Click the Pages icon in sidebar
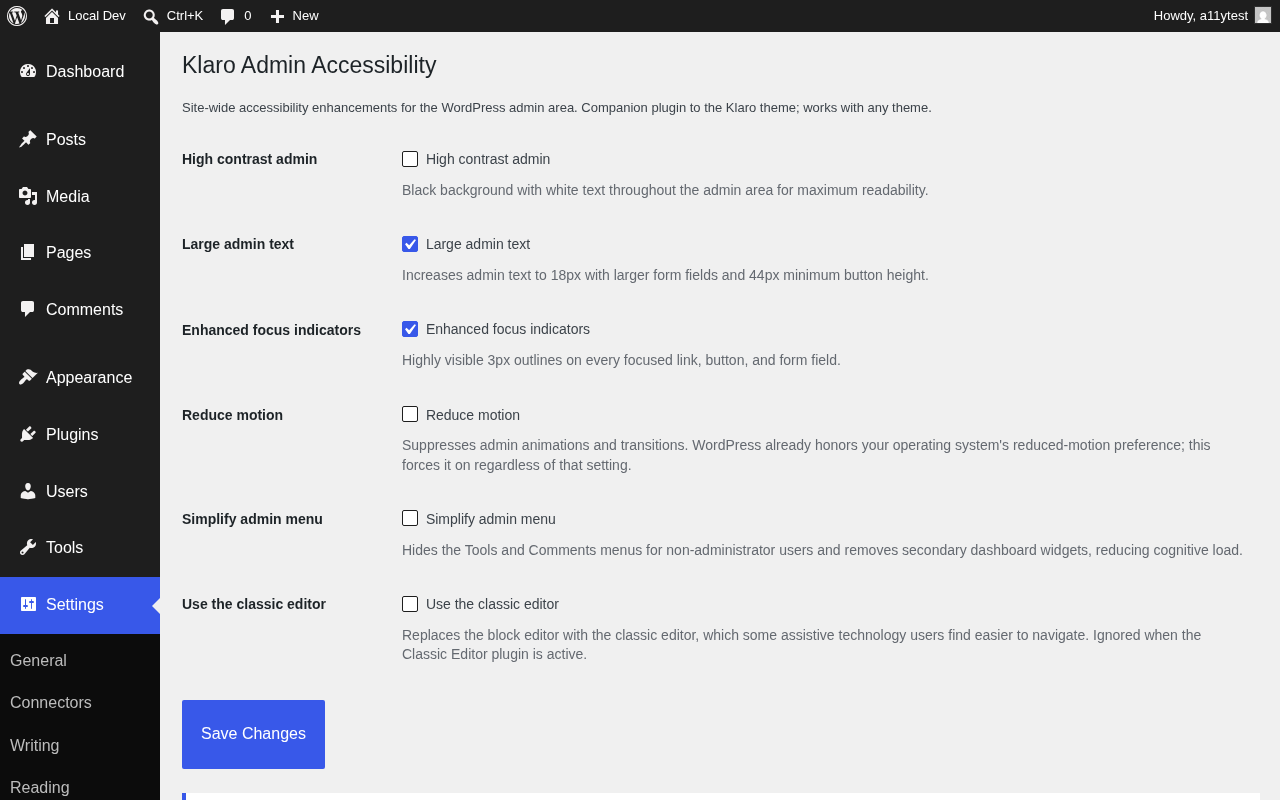Viewport: 1280px width, 800px height. 28,252
